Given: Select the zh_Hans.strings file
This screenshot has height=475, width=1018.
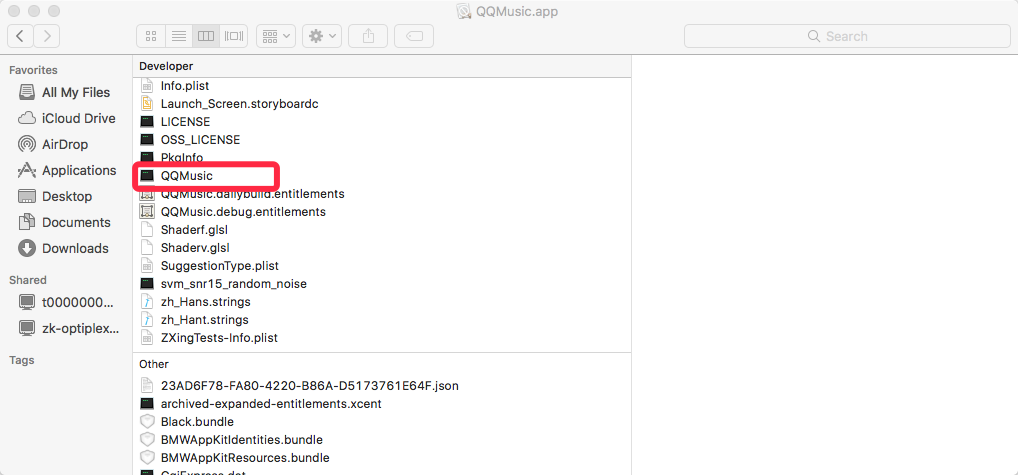Looking at the screenshot, I should click(x=205, y=302).
